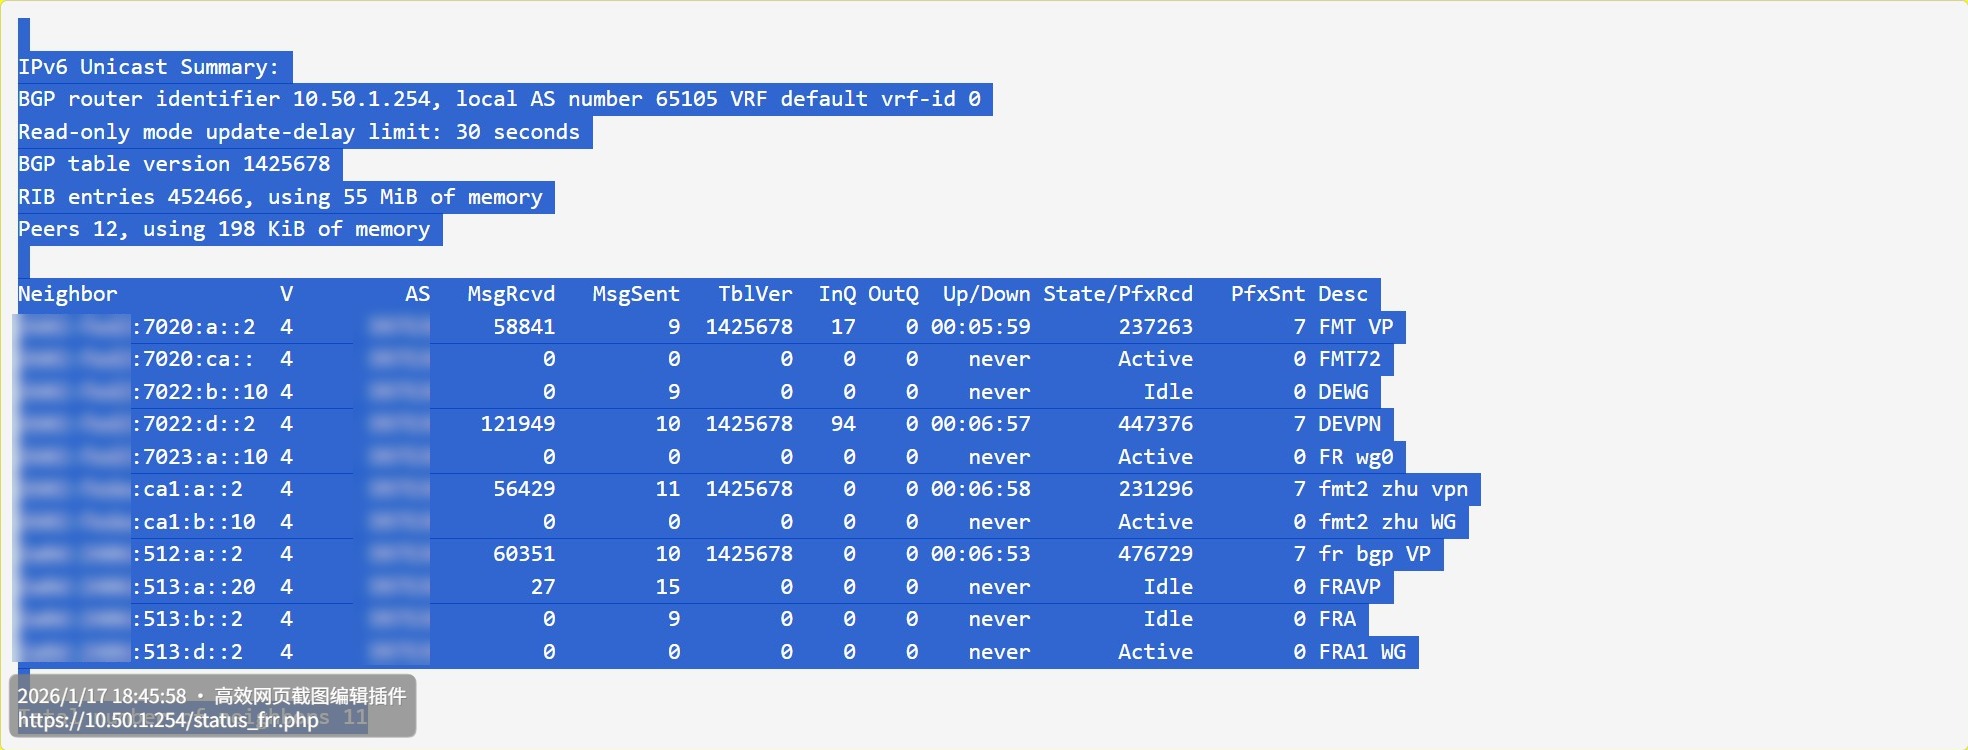The width and height of the screenshot is (1968, 750).
Task: Click the Neighbor column header
Action: click(68, 294)
